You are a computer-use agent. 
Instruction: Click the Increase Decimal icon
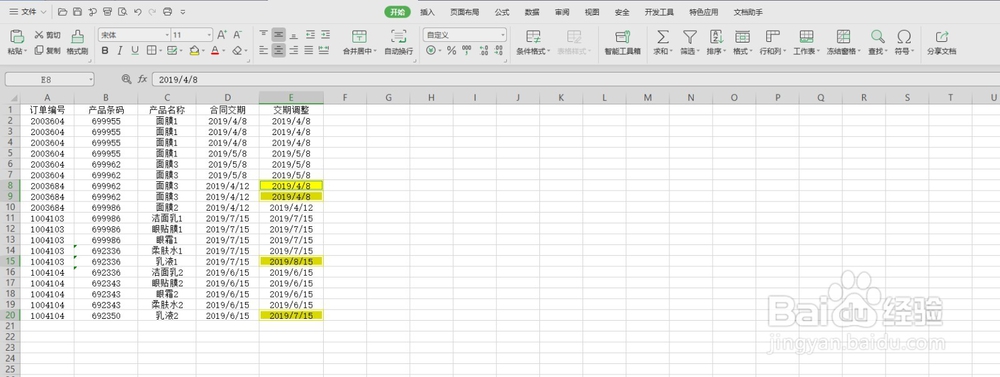coord(483,50)
